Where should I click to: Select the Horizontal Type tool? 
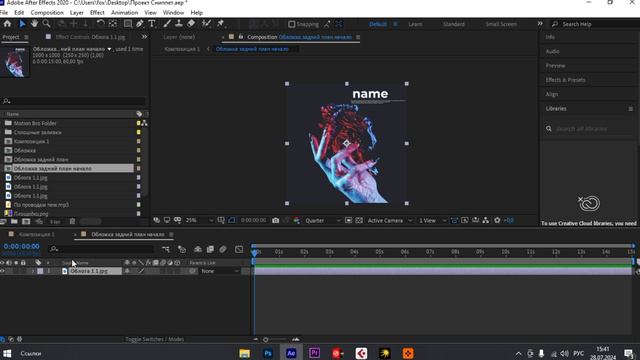tap(152, 24)
